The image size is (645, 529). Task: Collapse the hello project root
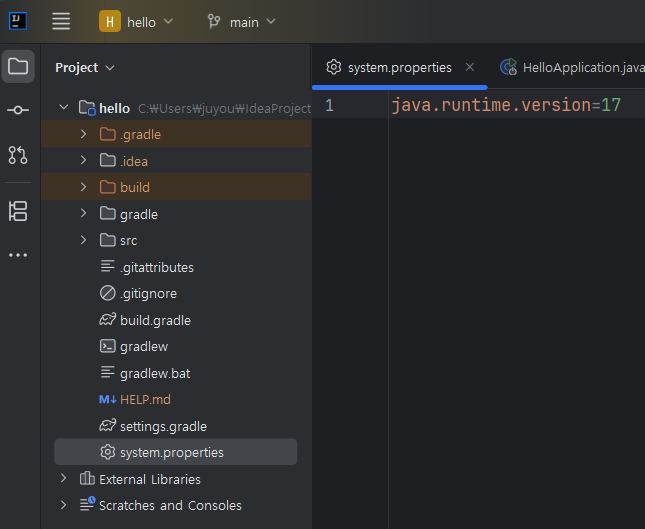pos(64,107)
